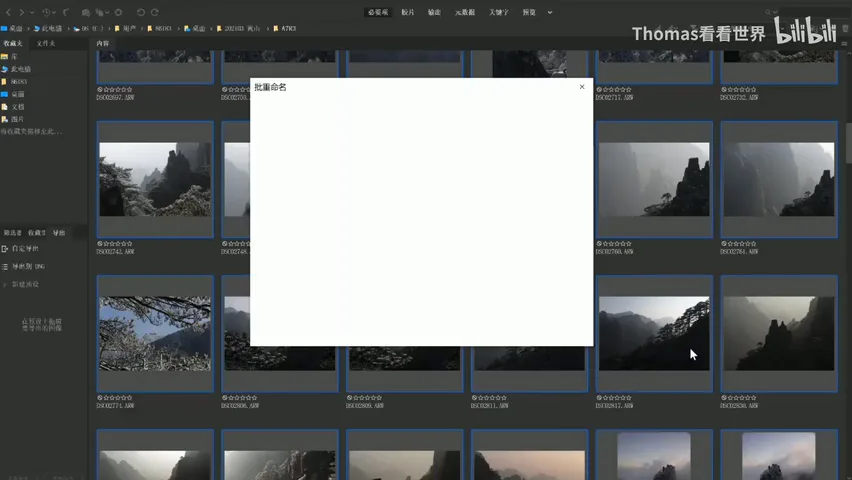
Task: Click the 自定导出 custom export icon
Action: 5,248
